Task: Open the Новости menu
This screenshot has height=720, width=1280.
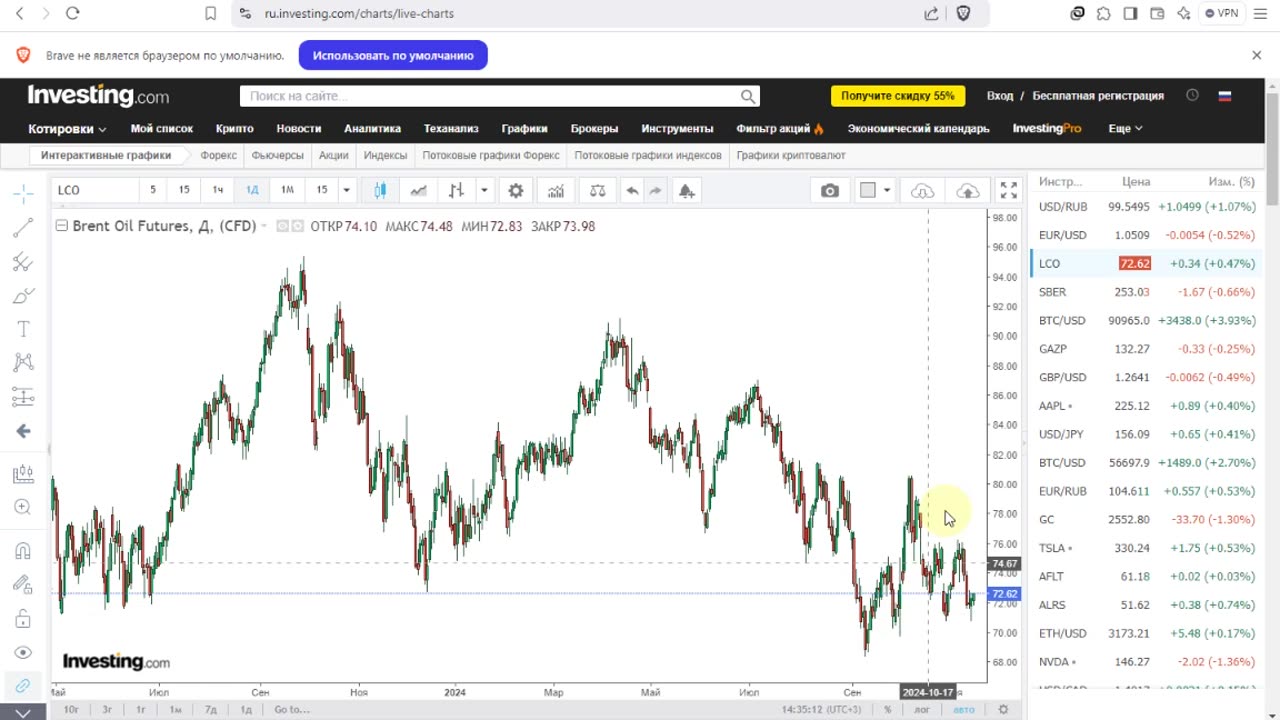Action: (x=299, y=128)
